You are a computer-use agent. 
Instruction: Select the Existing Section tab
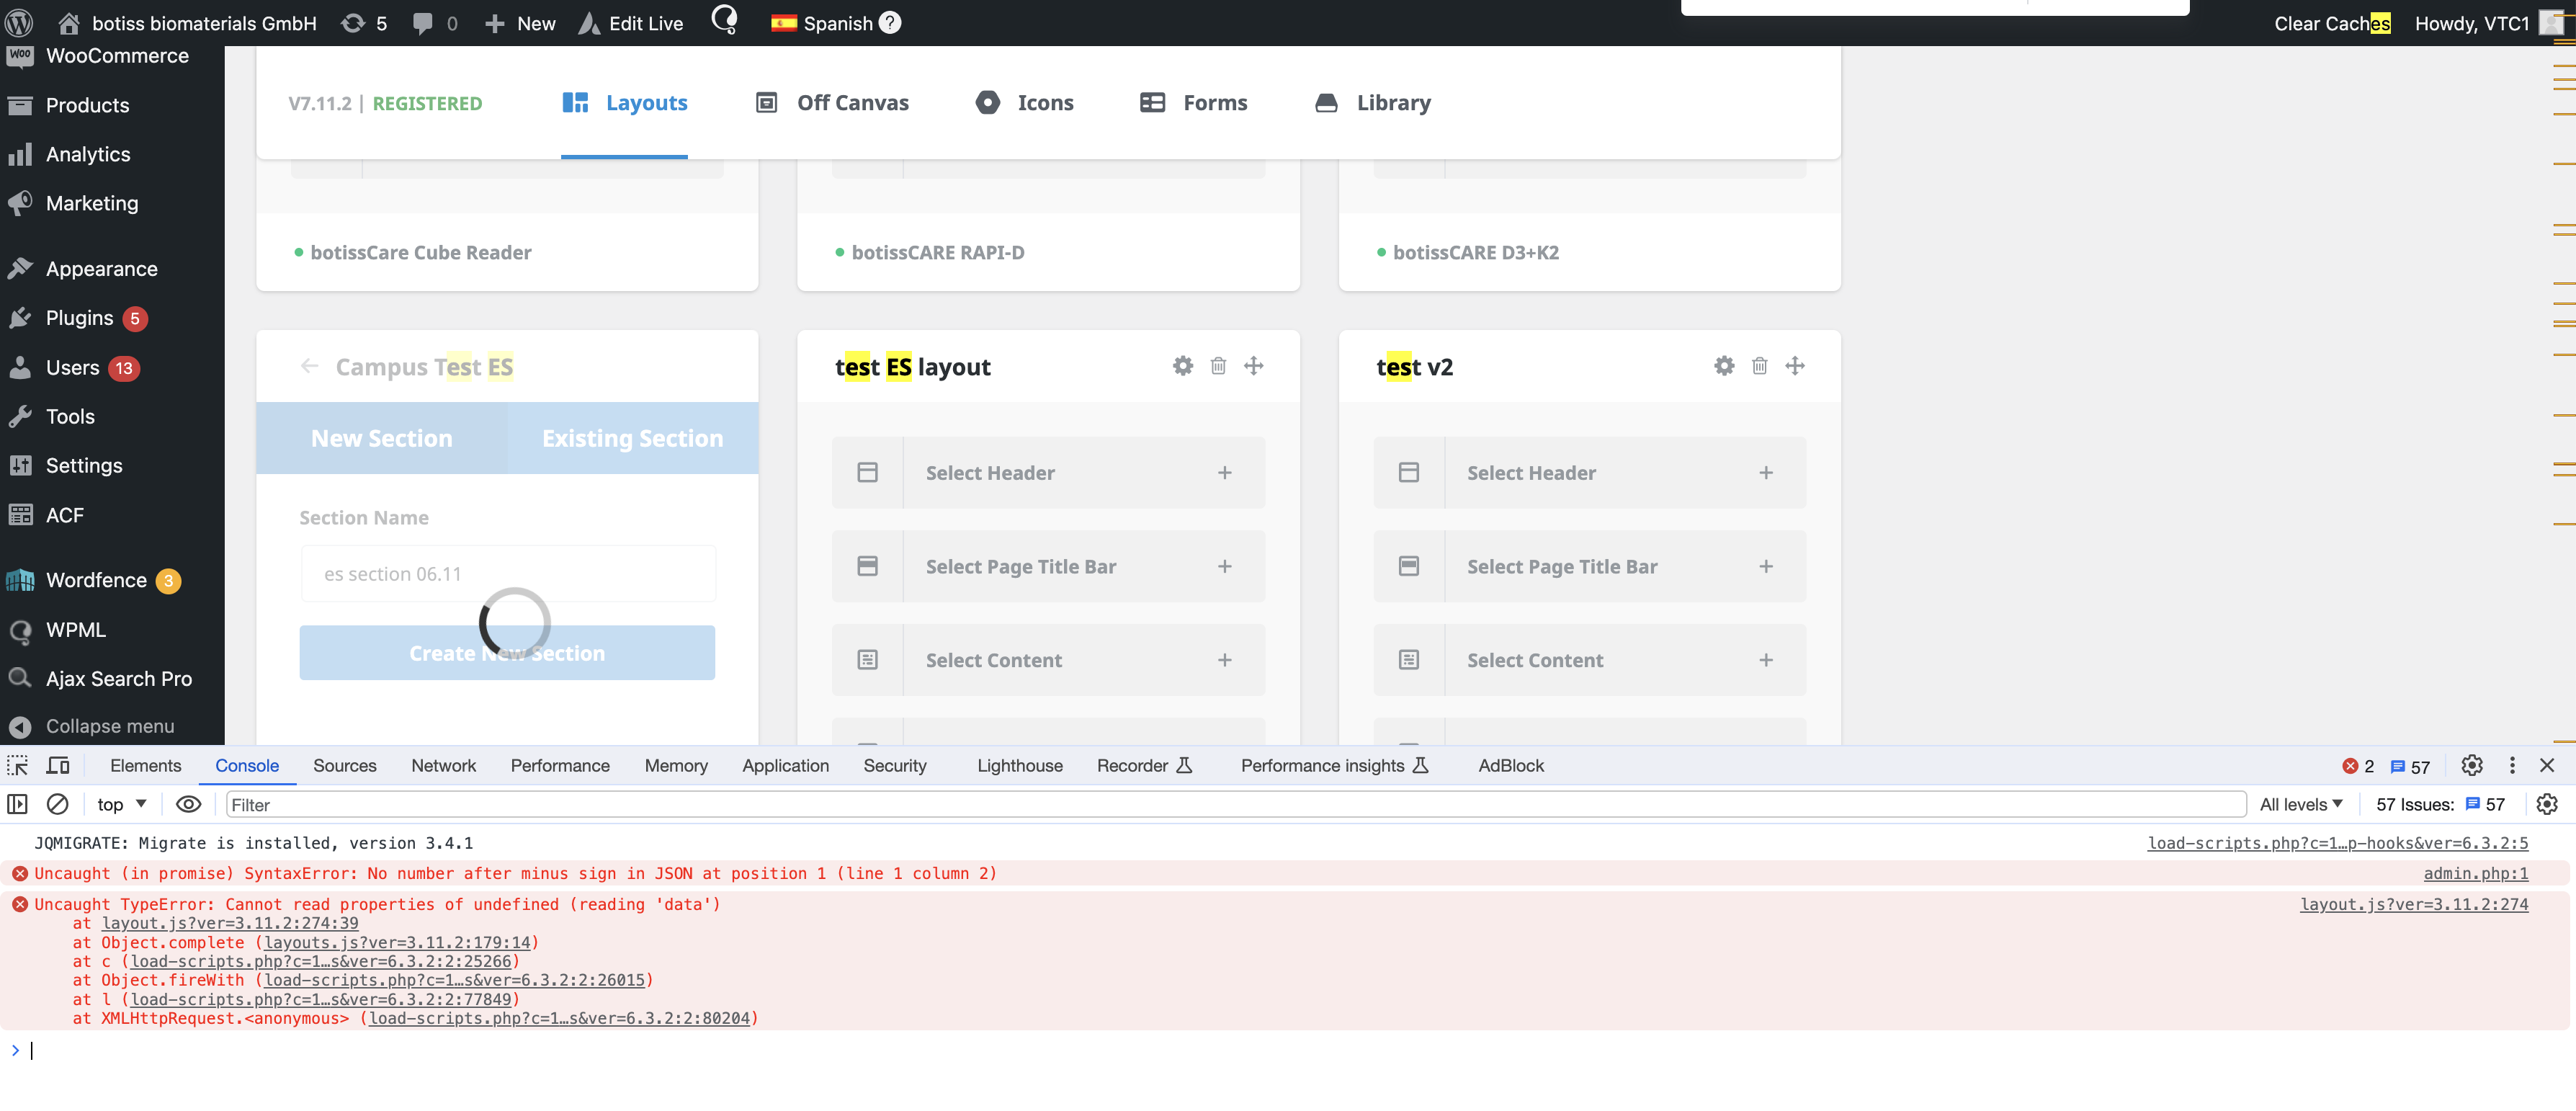point(632,438)
